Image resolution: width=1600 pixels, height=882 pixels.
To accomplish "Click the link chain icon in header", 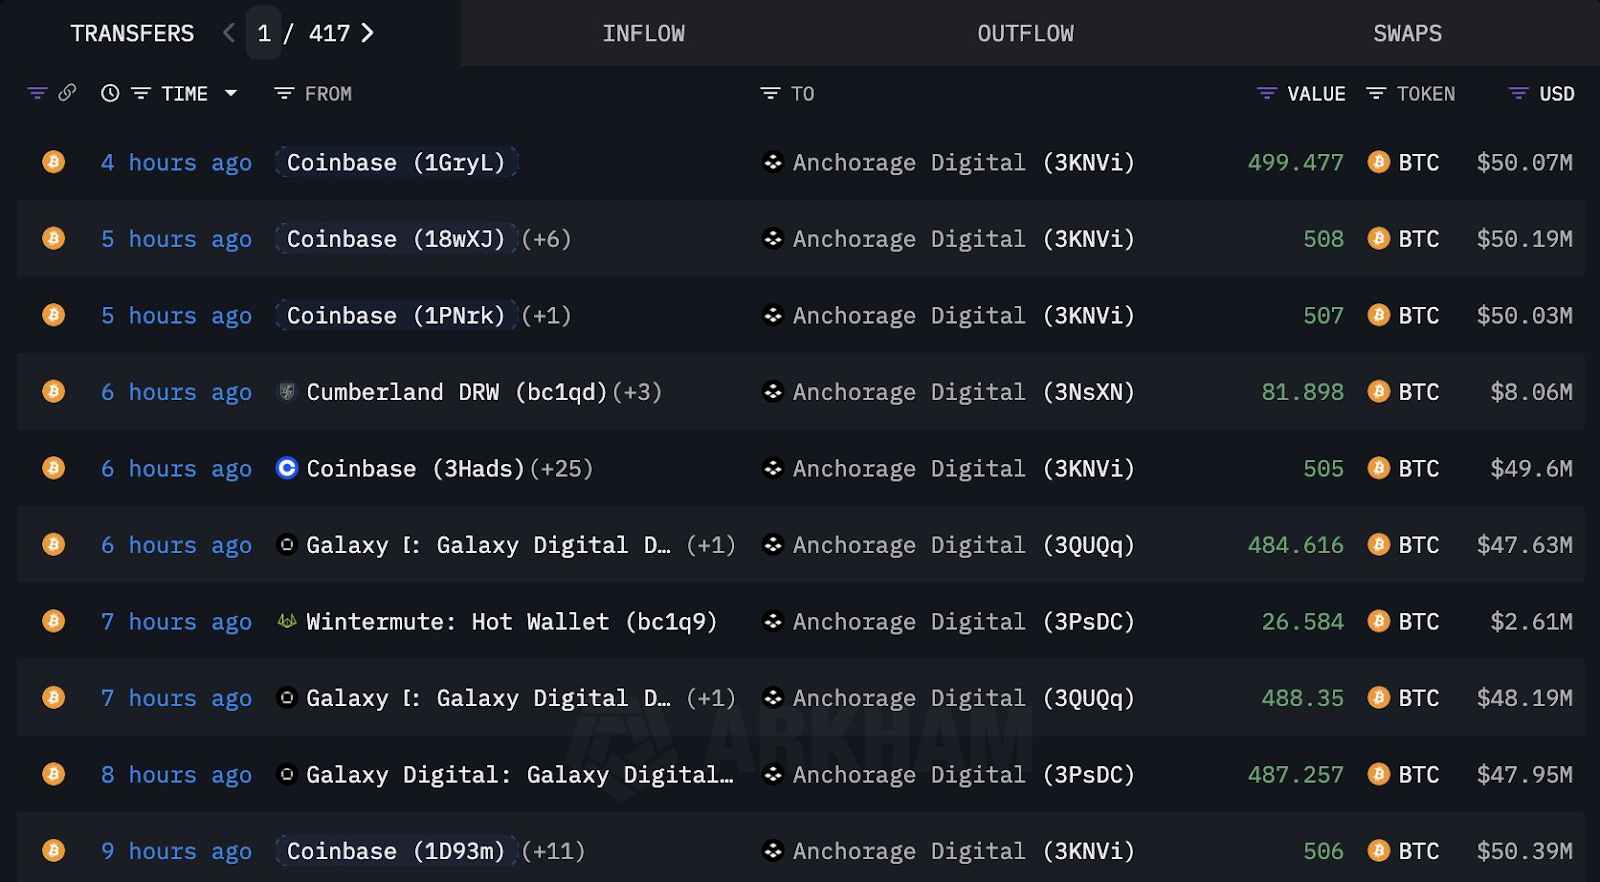I will 67,93.
